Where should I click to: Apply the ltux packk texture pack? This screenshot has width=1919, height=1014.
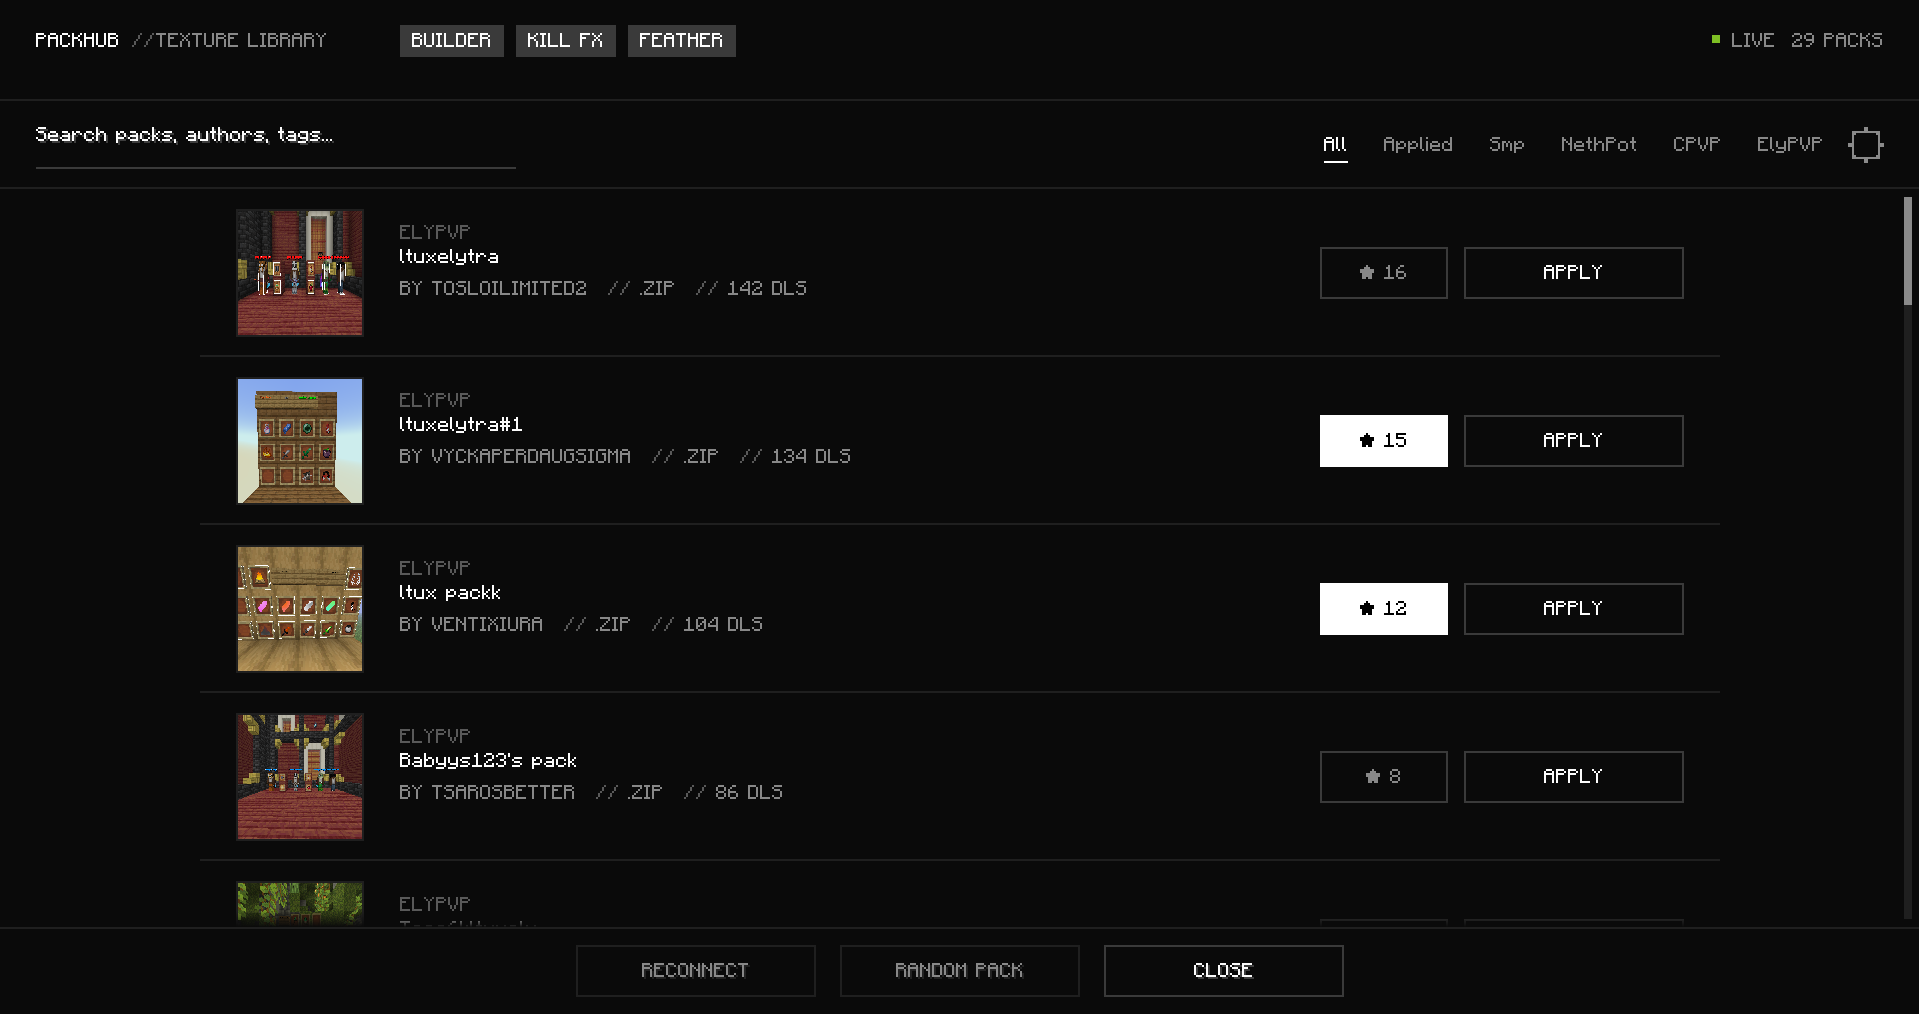pos(1573,609)
